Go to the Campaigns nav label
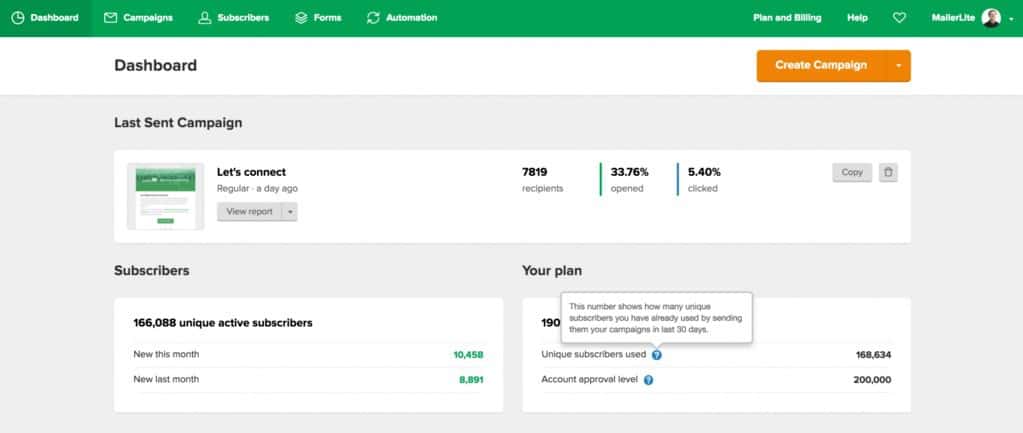This screenshot has height=433, width=1023. (148, 18)
